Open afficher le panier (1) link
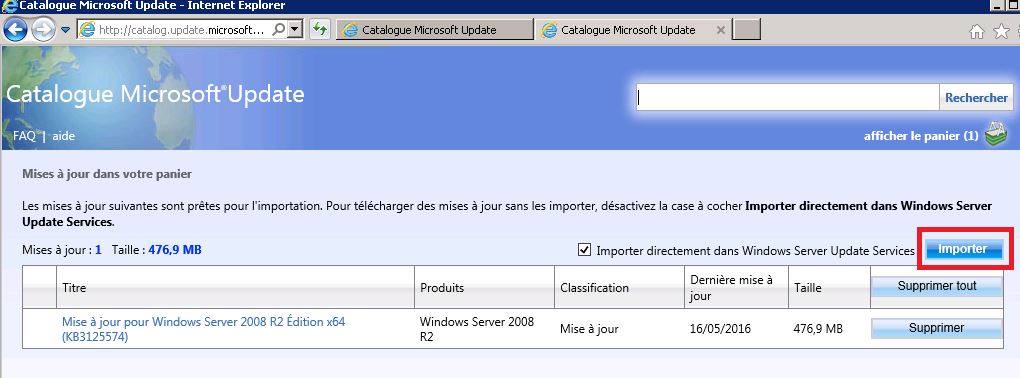The height and width of the screenshot is (378, 1020). coord(920,136)
